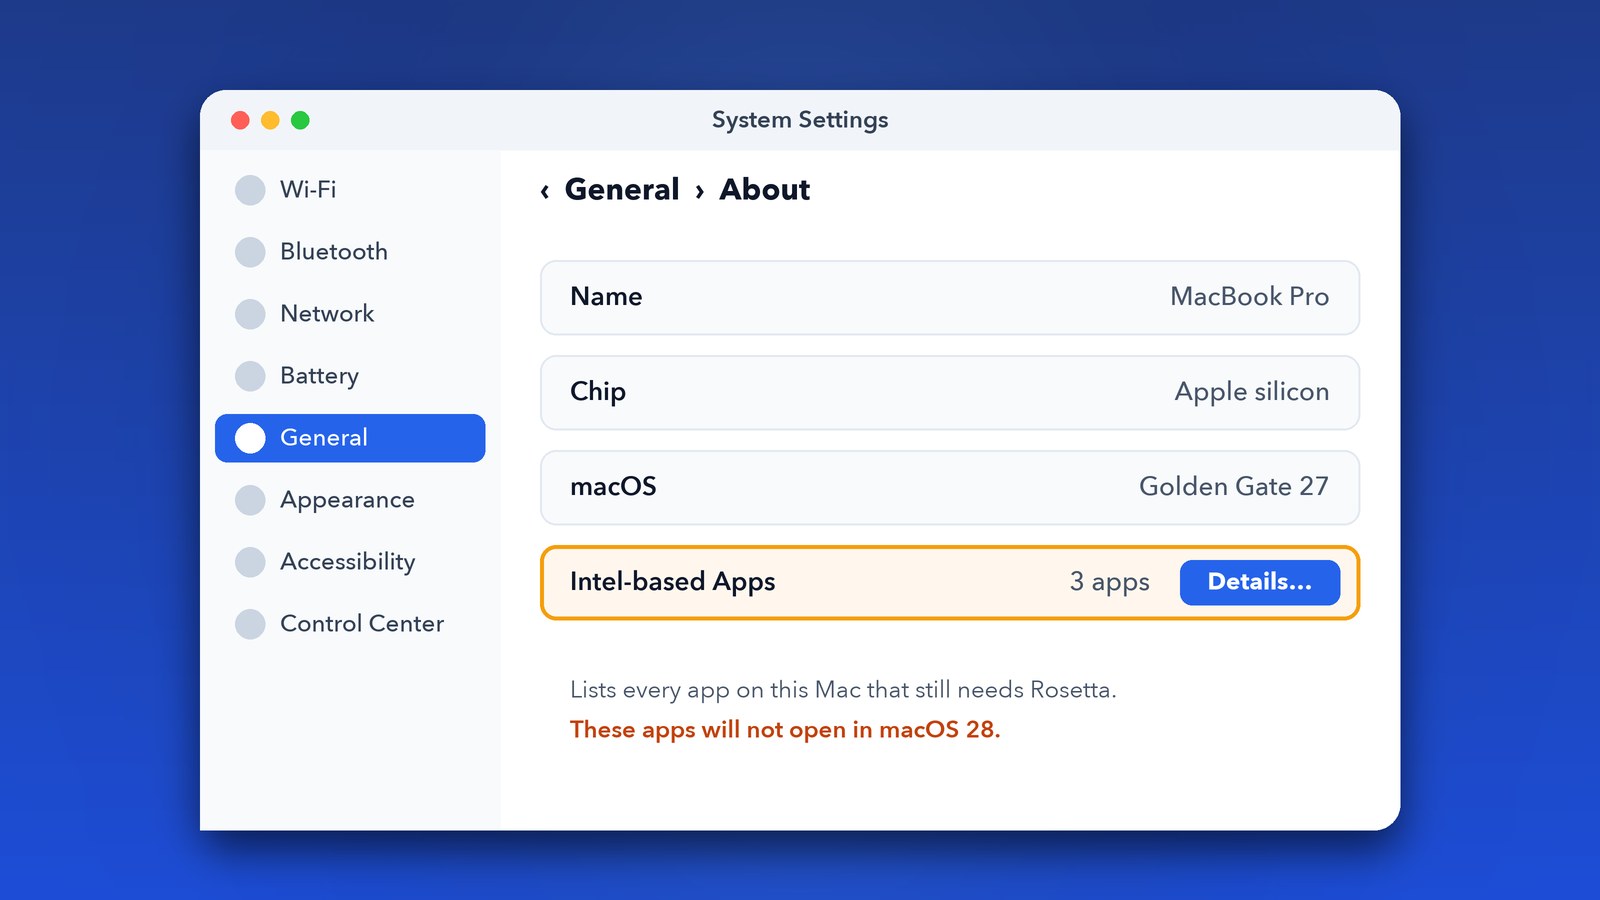This screenshot has width=1600, height=900.
Task: Choose Accessibility label in sidebar
Action: [x=347, y=562]
